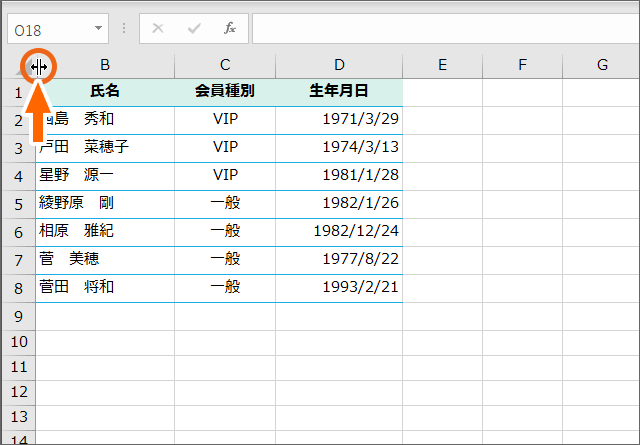Click the date cell 1993/2/21

click(x=339, y=289)
